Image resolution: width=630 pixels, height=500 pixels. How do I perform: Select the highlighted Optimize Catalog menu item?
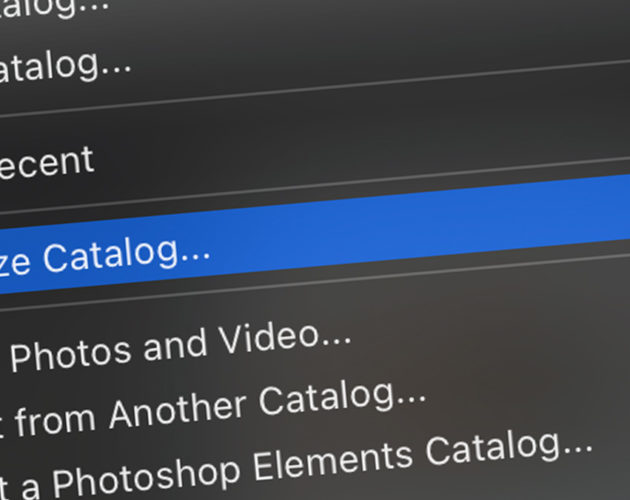(x=315, y=234)
